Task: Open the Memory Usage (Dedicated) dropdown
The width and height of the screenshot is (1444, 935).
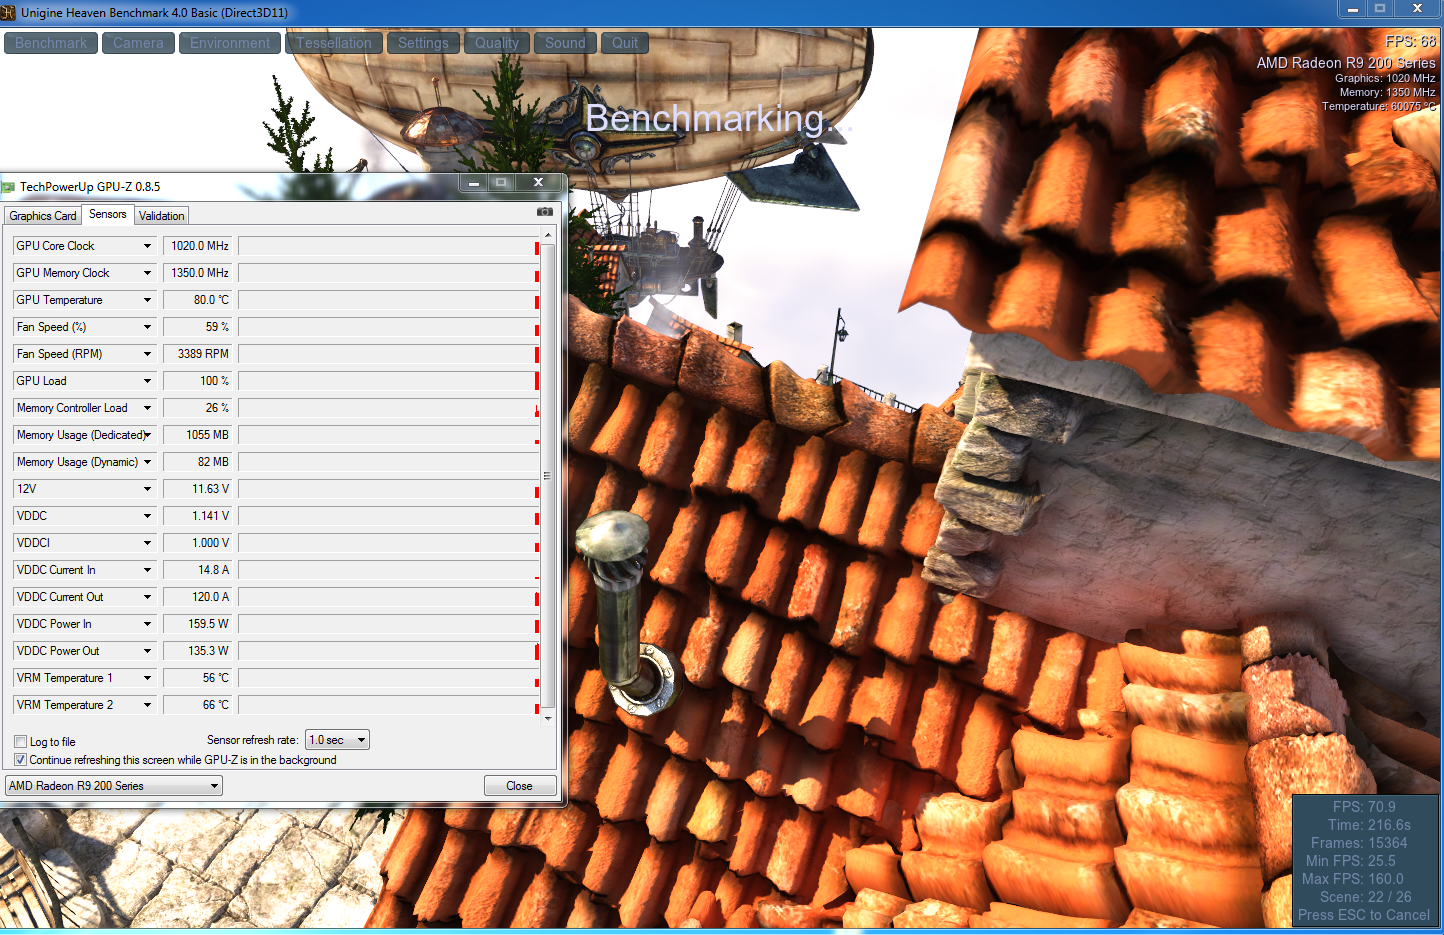Action: [147, 435]
